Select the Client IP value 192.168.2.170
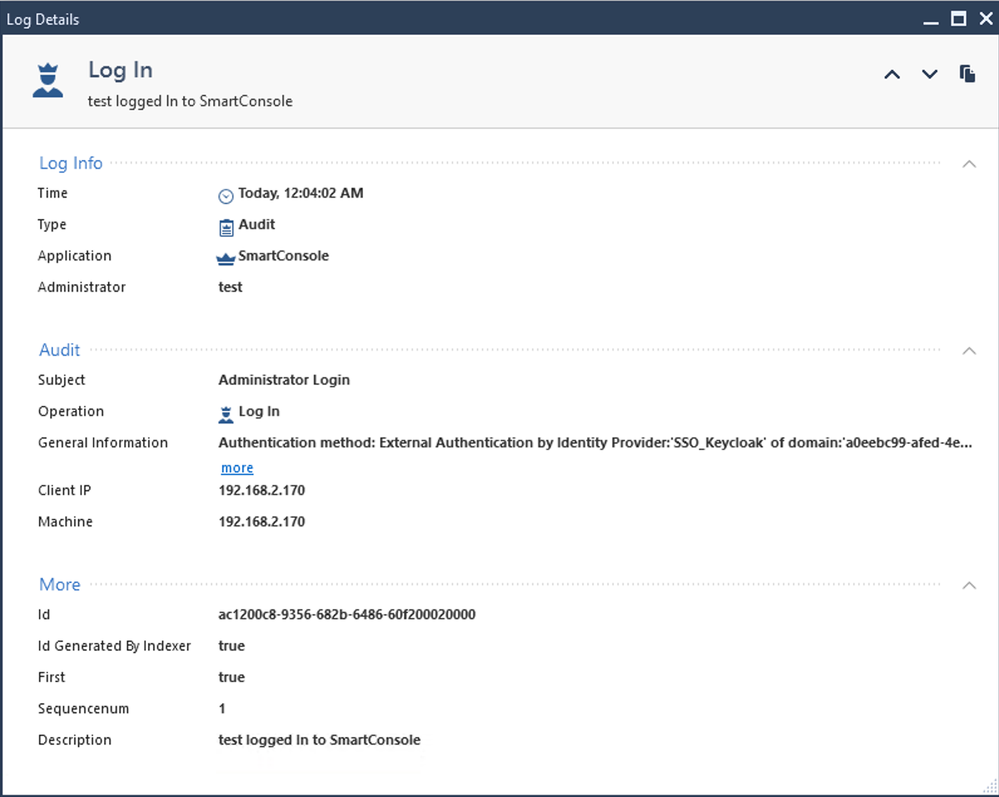The width and height of the screenshot is (999, 797). coord(261,490)
